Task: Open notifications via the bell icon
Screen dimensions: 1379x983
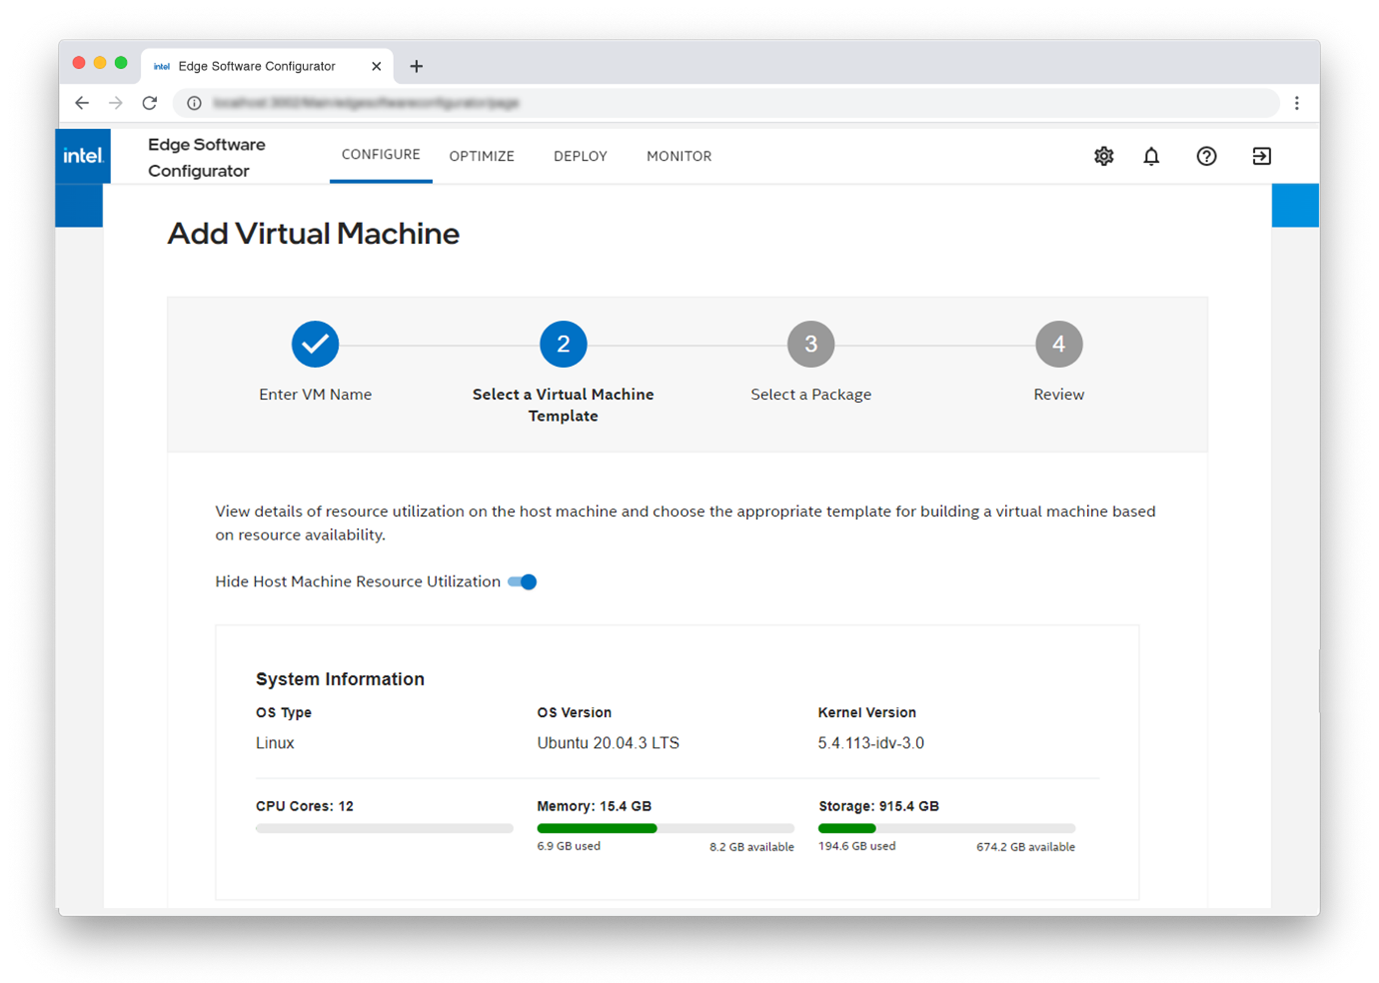Action: tap(1151, 156)
